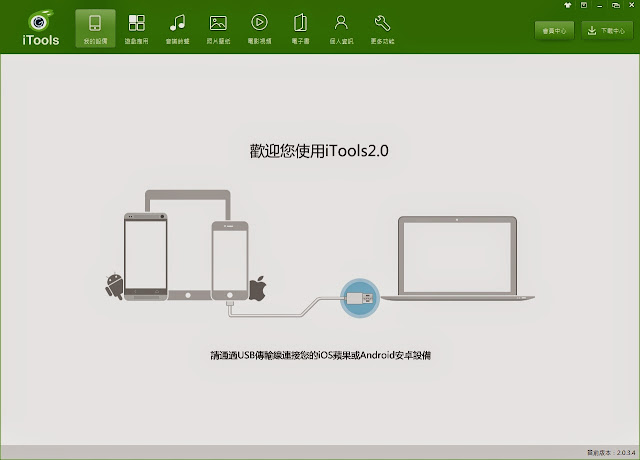The image size is (640, 460).
Task: Click the iTools eye logo
Action: click(40, 27)
